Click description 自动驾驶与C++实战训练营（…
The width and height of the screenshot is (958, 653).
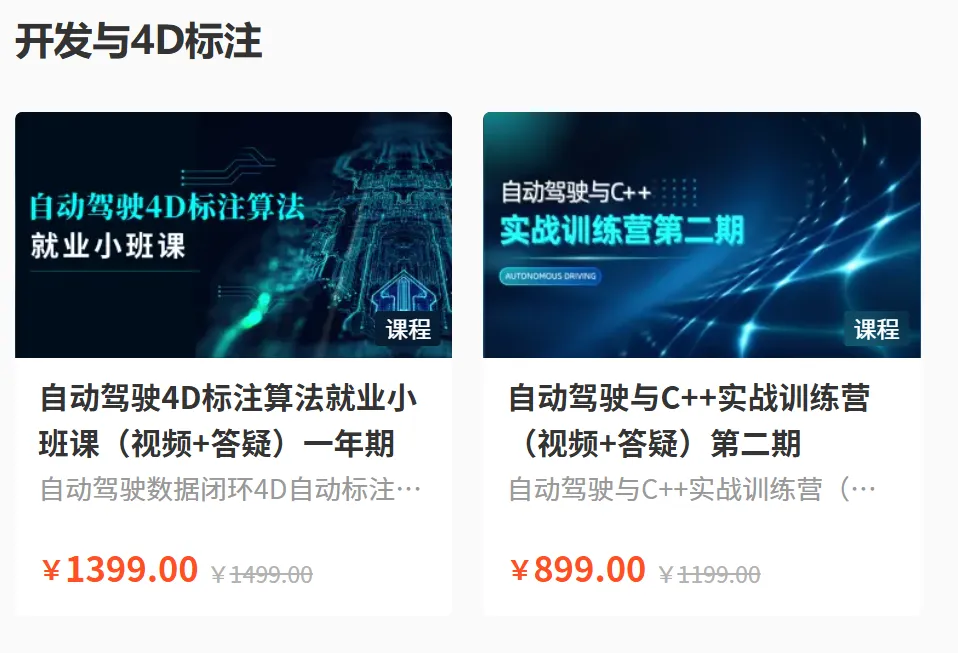pyautogui.click(x=692, y=489)
